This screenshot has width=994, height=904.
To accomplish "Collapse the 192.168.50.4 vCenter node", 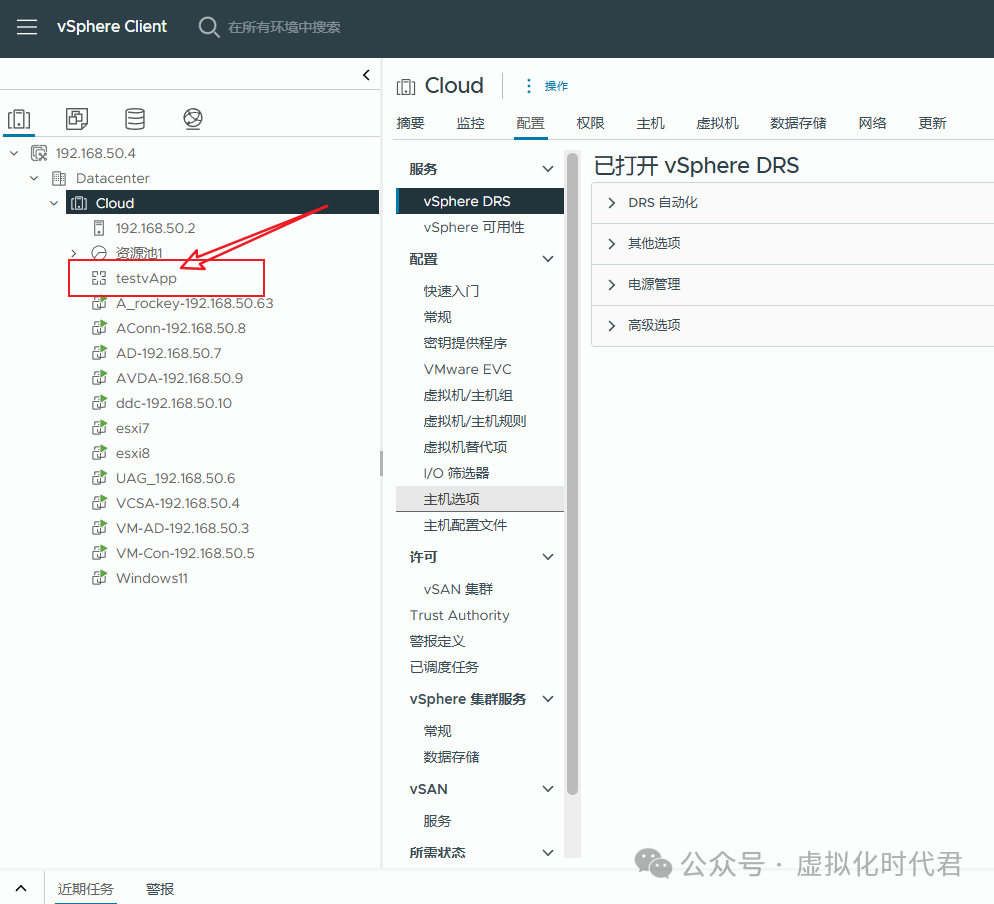I will coord(14,153).
